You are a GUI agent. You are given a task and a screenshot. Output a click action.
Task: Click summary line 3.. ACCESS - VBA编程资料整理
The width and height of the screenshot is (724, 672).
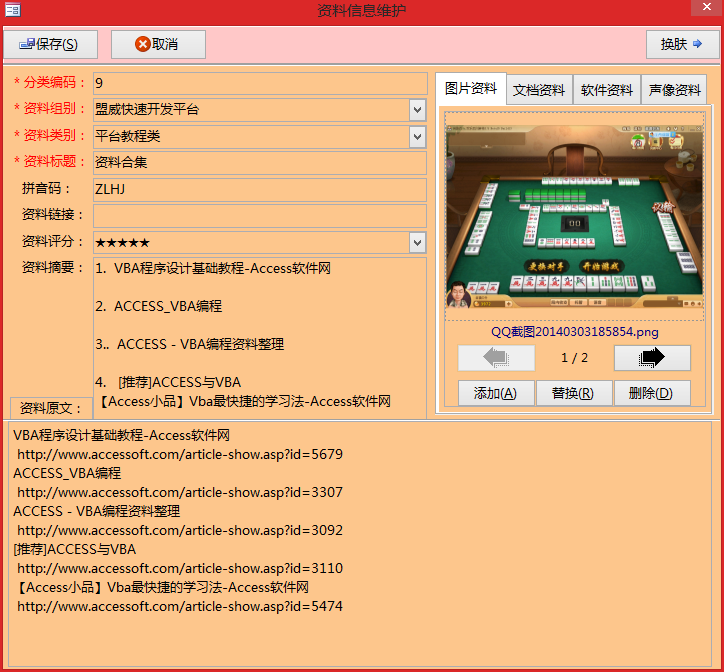(x=189, y=344)
